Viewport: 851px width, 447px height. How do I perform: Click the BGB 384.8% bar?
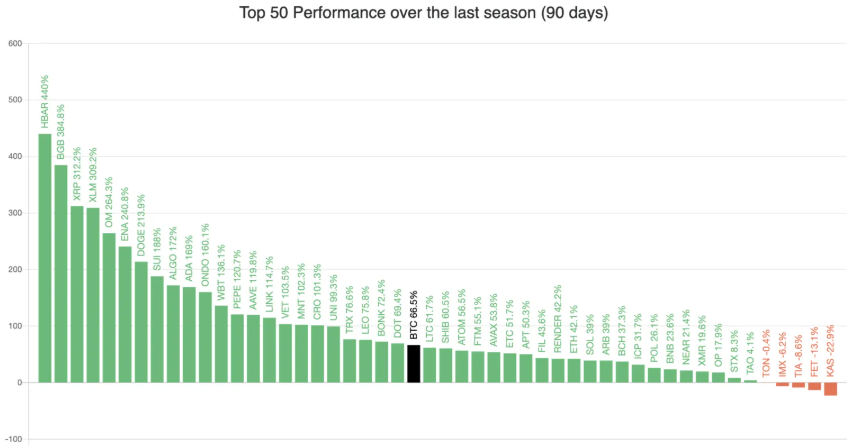[61, 274]
